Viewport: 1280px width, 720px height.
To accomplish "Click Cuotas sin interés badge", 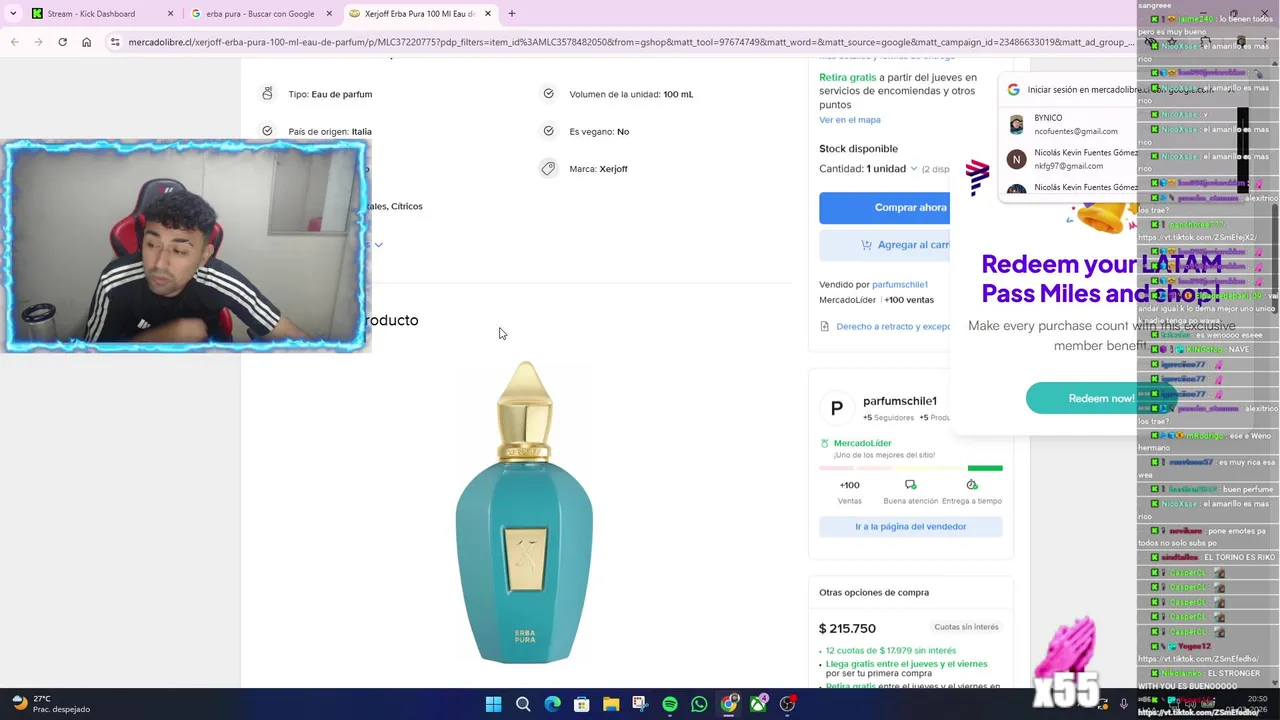I will tap(966, 627).
